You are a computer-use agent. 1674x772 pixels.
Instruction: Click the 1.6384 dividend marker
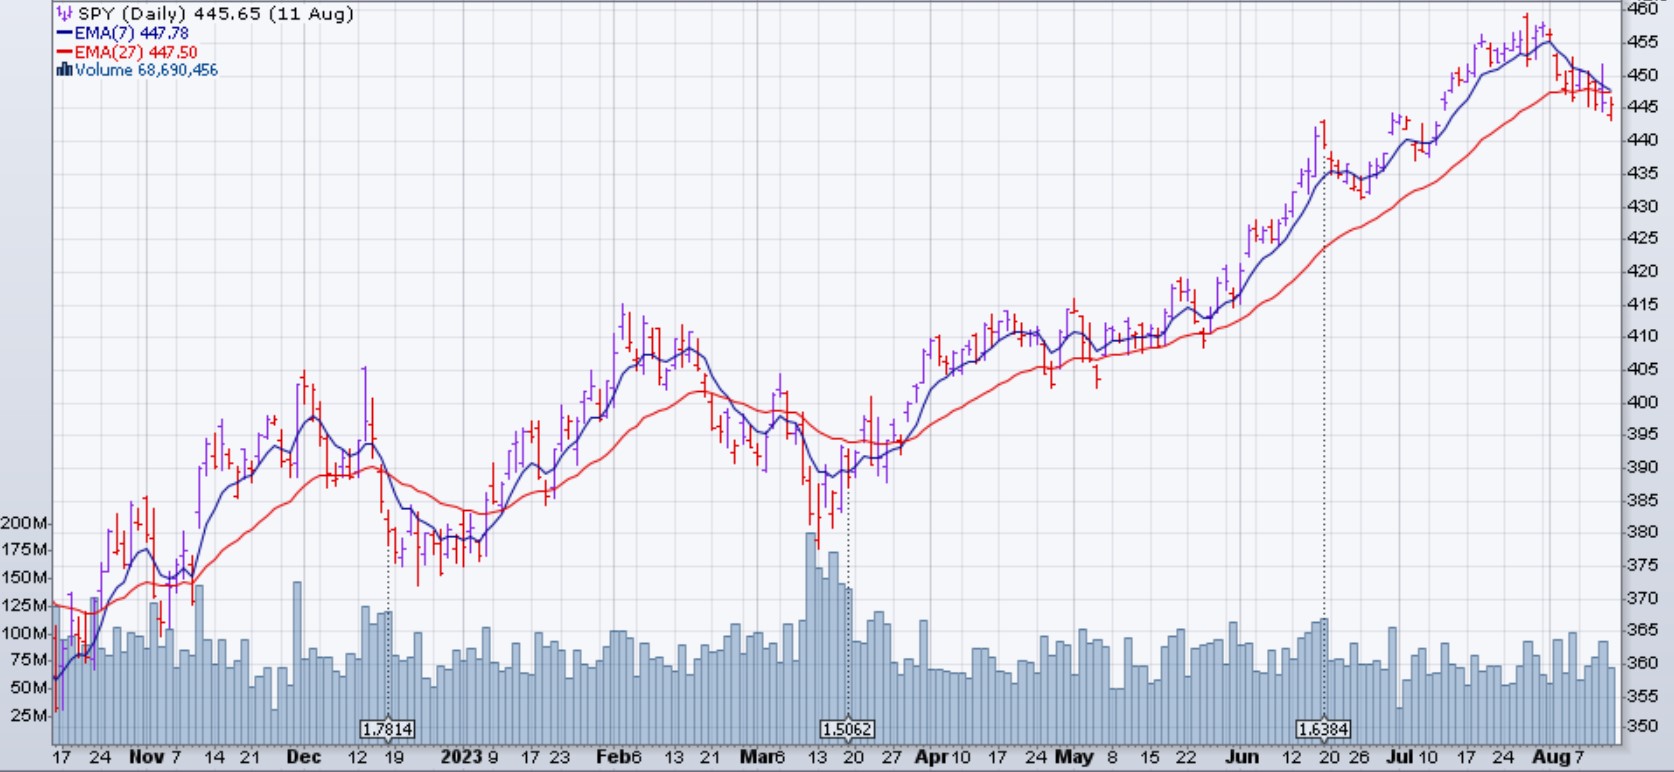pyautogui.click(x=1324, y=729)
